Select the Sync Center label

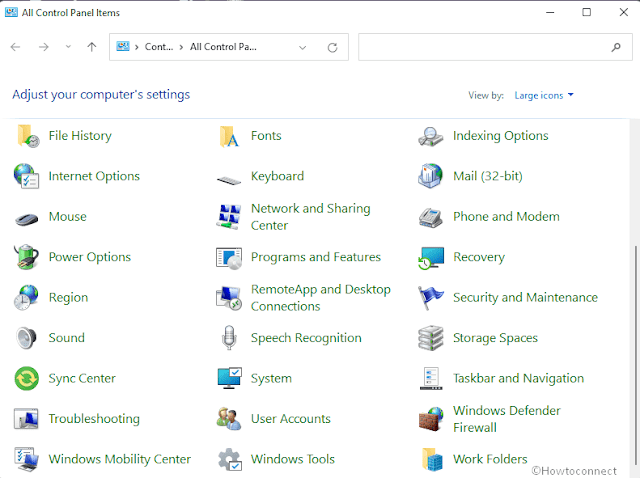tap(82, 378)
